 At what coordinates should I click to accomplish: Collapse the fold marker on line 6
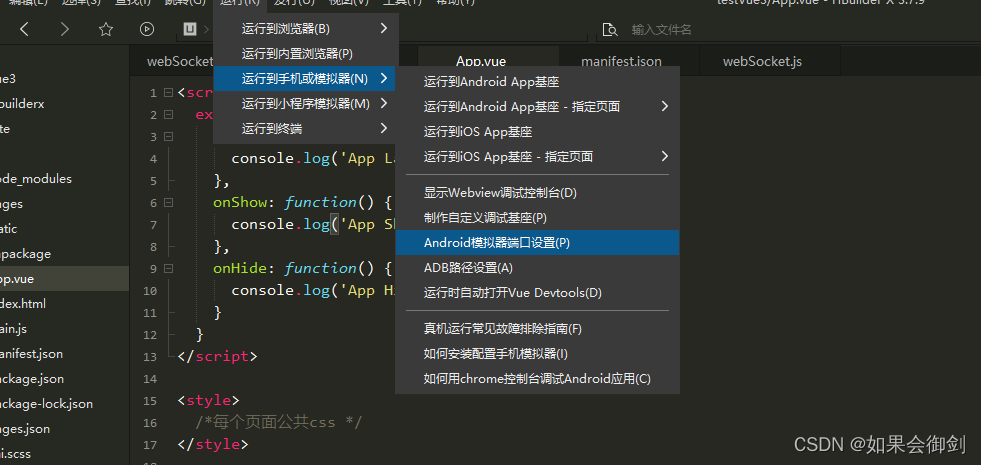pos(168,202)
